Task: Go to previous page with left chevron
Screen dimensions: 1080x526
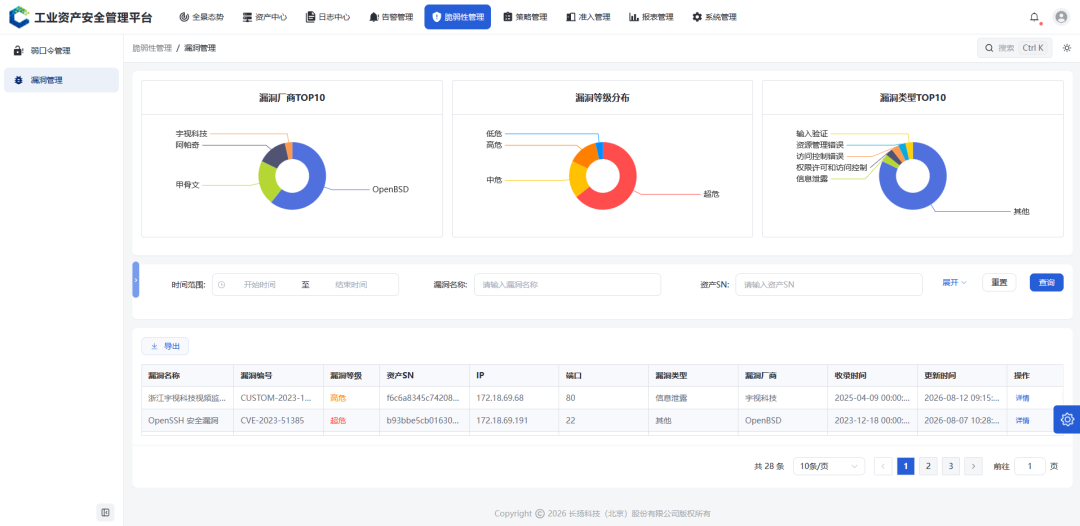Action: (884, 466)
